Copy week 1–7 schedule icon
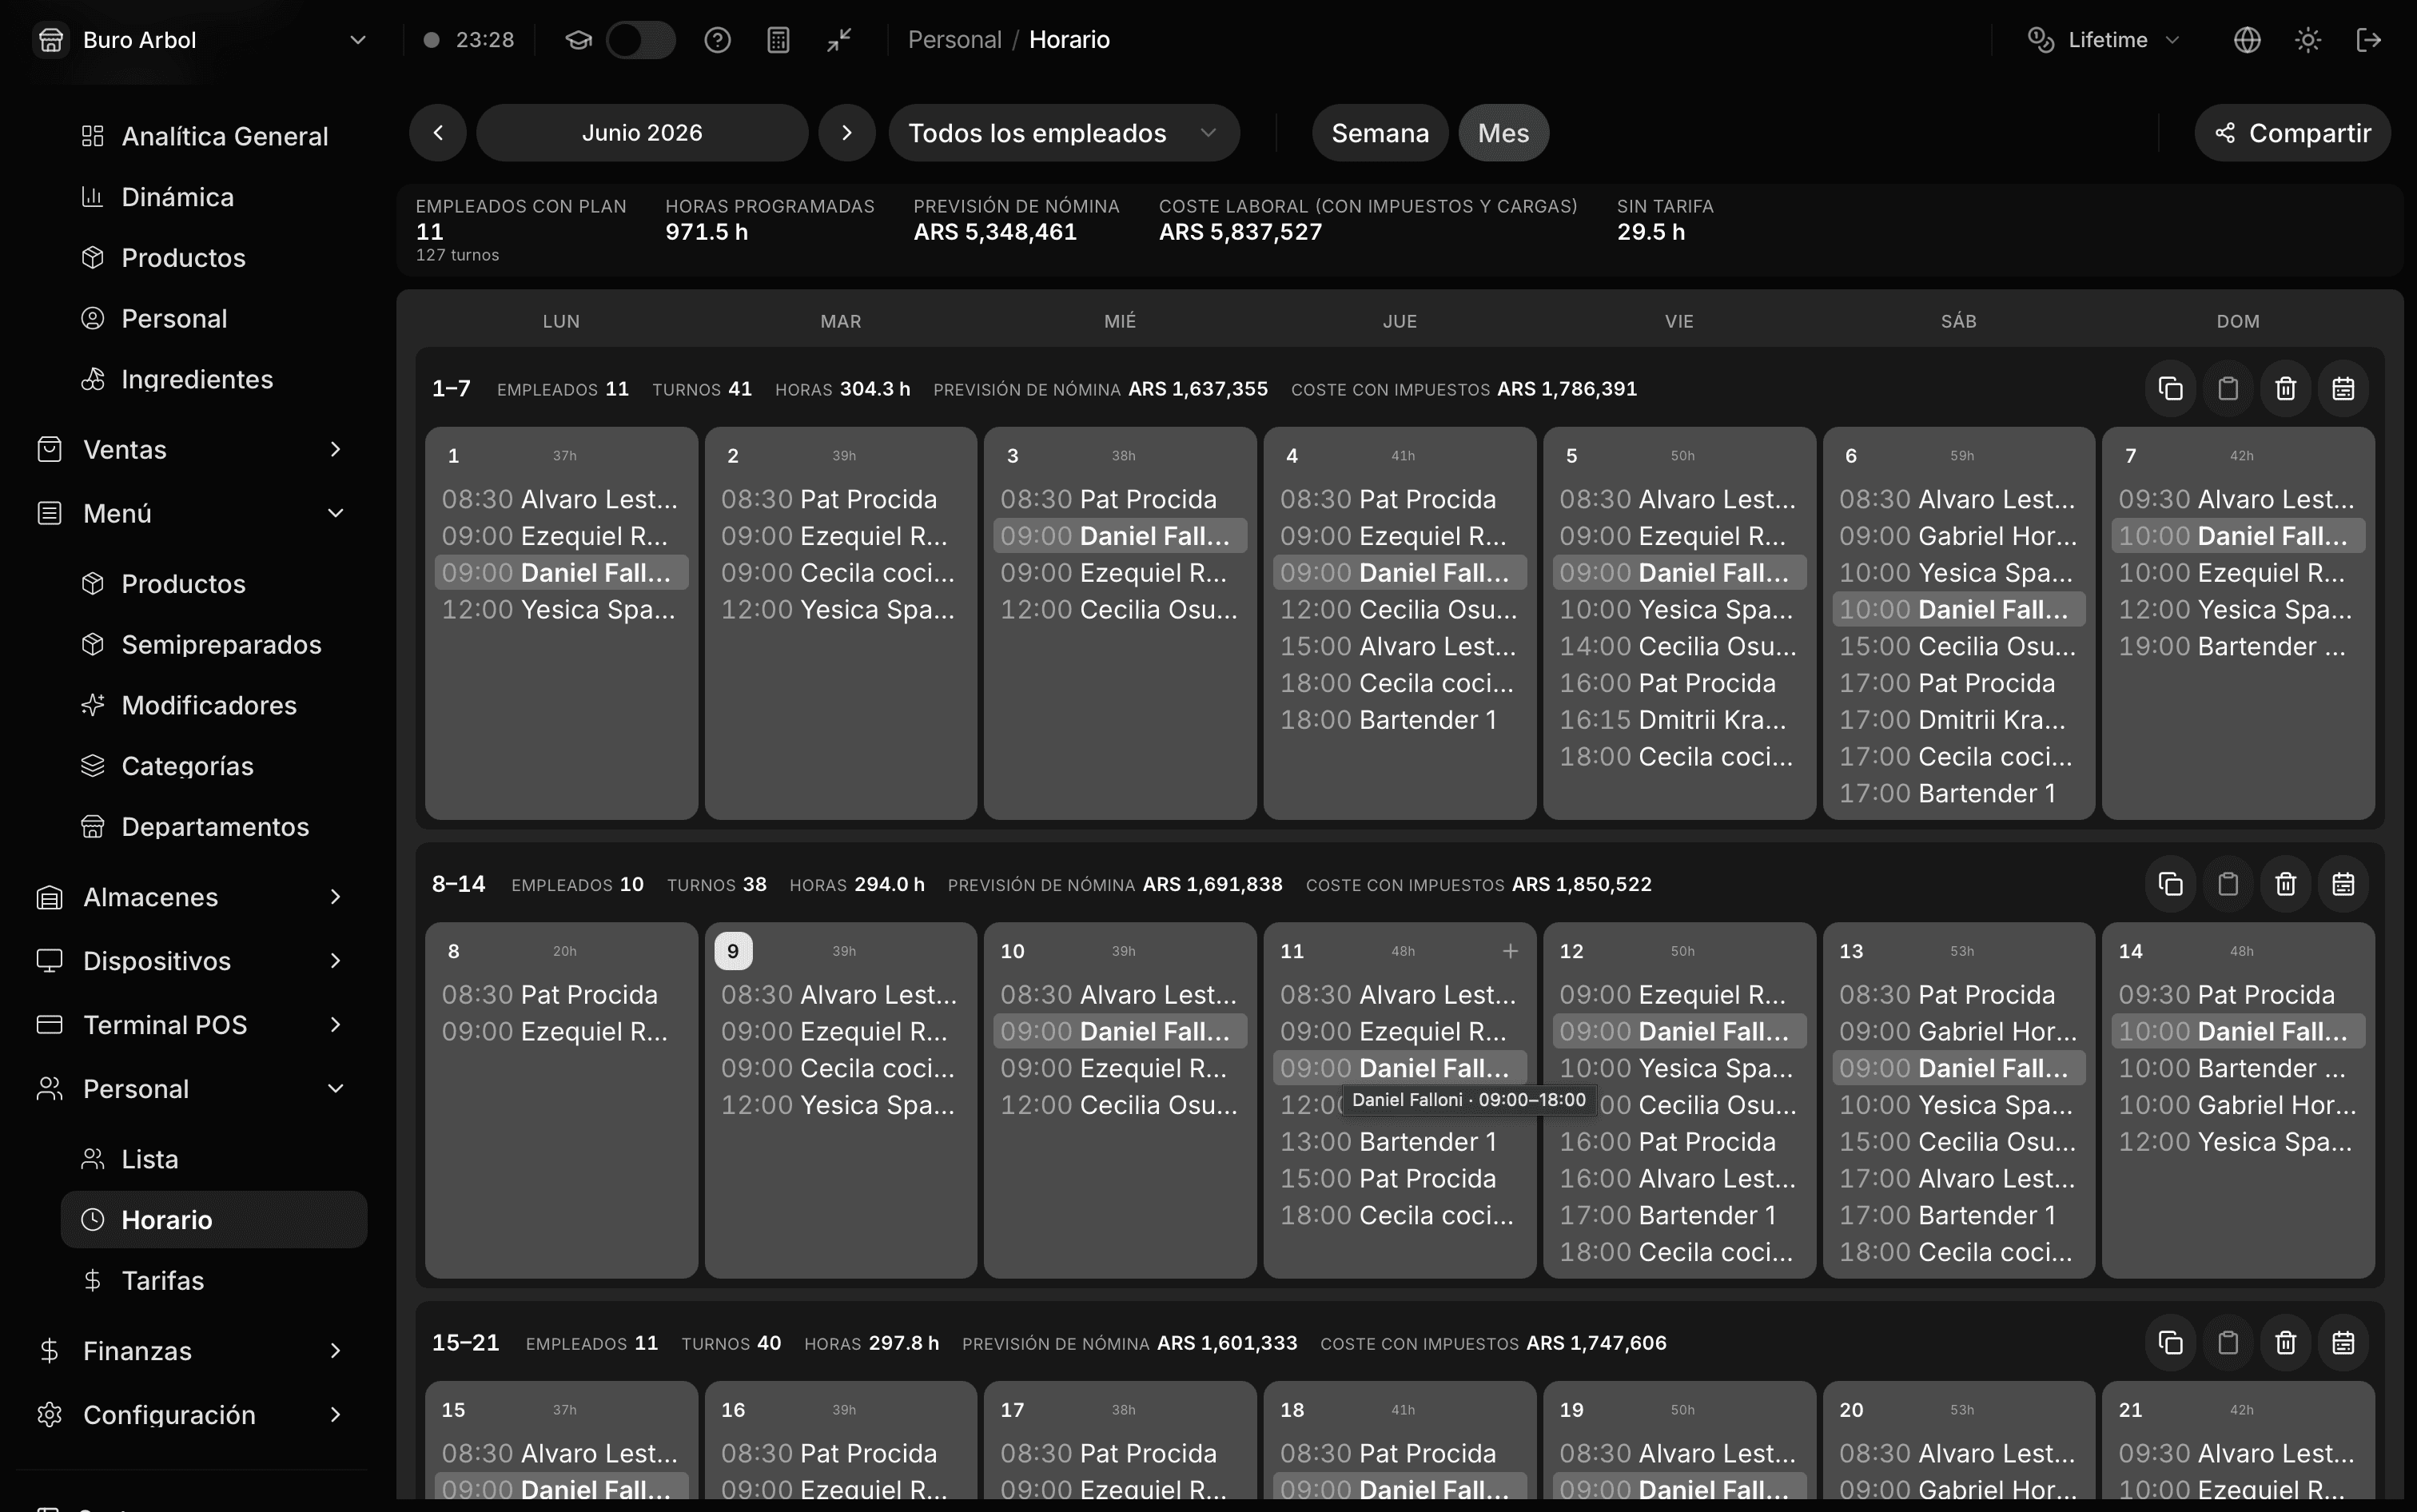 2170,389
